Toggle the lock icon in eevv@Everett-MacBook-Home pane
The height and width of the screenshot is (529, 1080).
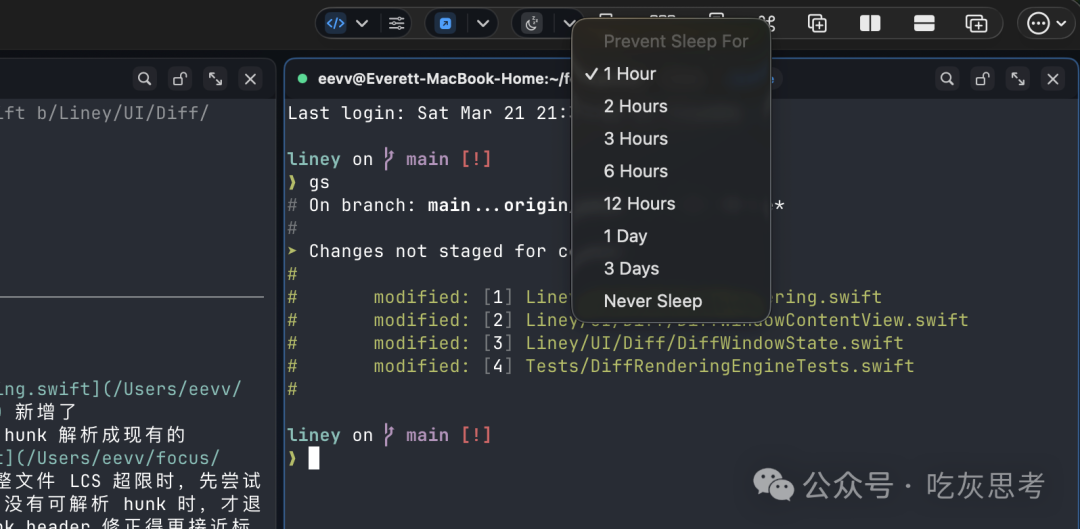click(983, 79)
